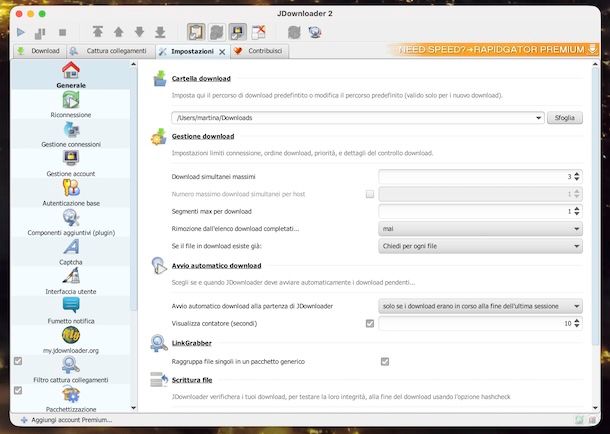Open Gestione connessioni settings
The image size is (610, 434).
[71, 134]
